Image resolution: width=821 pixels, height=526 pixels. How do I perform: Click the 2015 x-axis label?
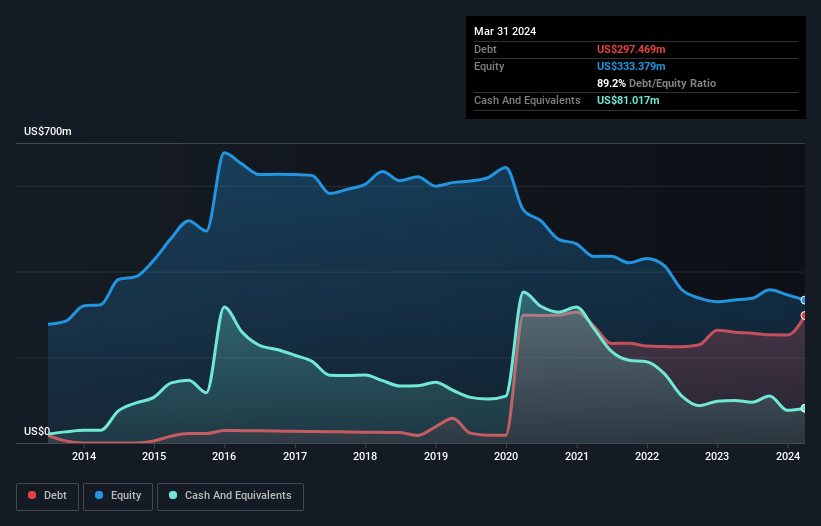(154, 456)
